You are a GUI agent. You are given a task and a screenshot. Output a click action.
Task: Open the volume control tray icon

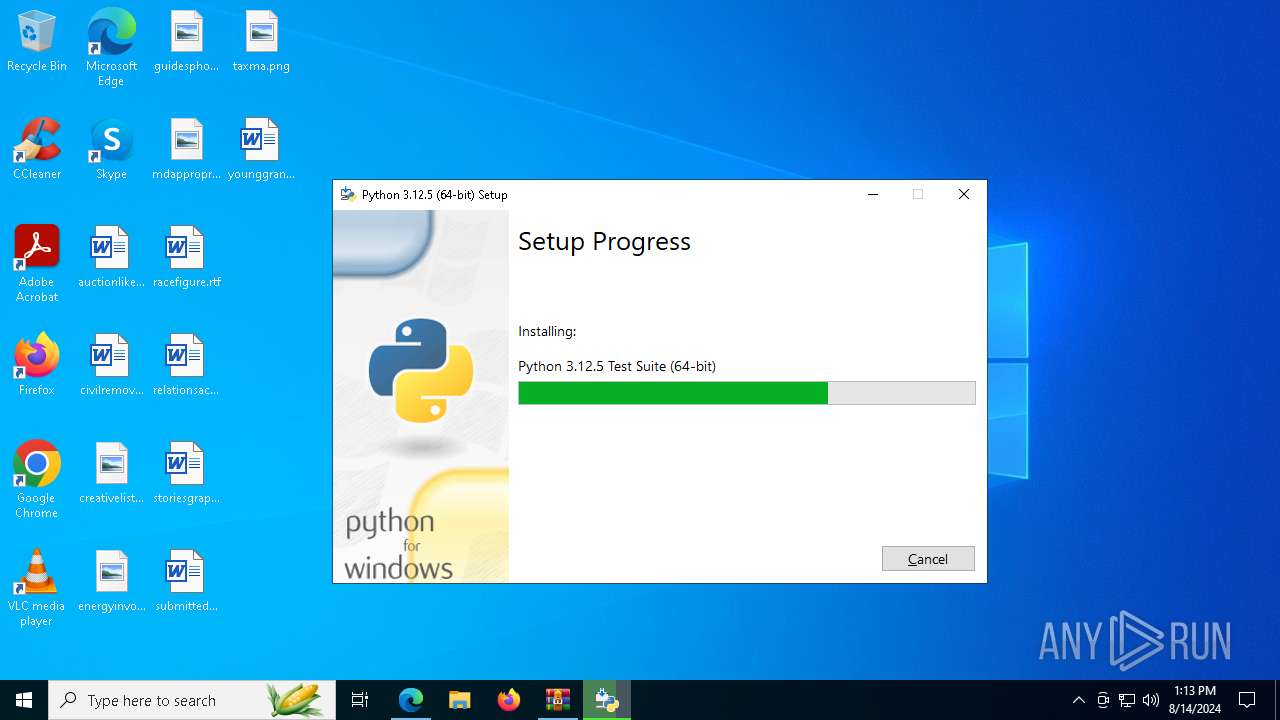[1151, 700]
